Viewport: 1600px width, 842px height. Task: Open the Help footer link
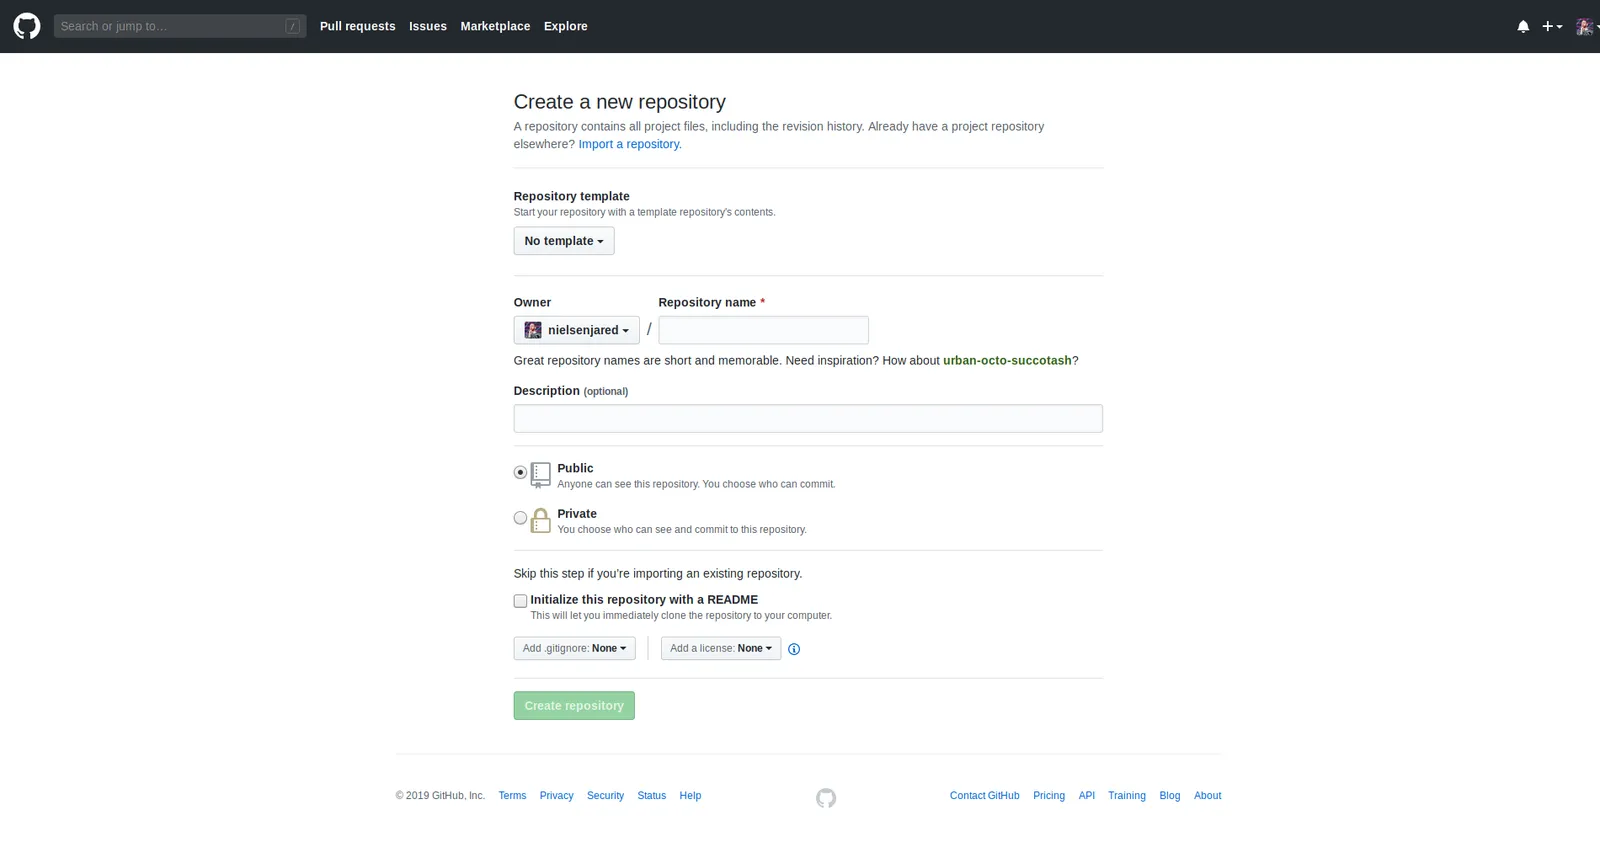click(690, 796)
